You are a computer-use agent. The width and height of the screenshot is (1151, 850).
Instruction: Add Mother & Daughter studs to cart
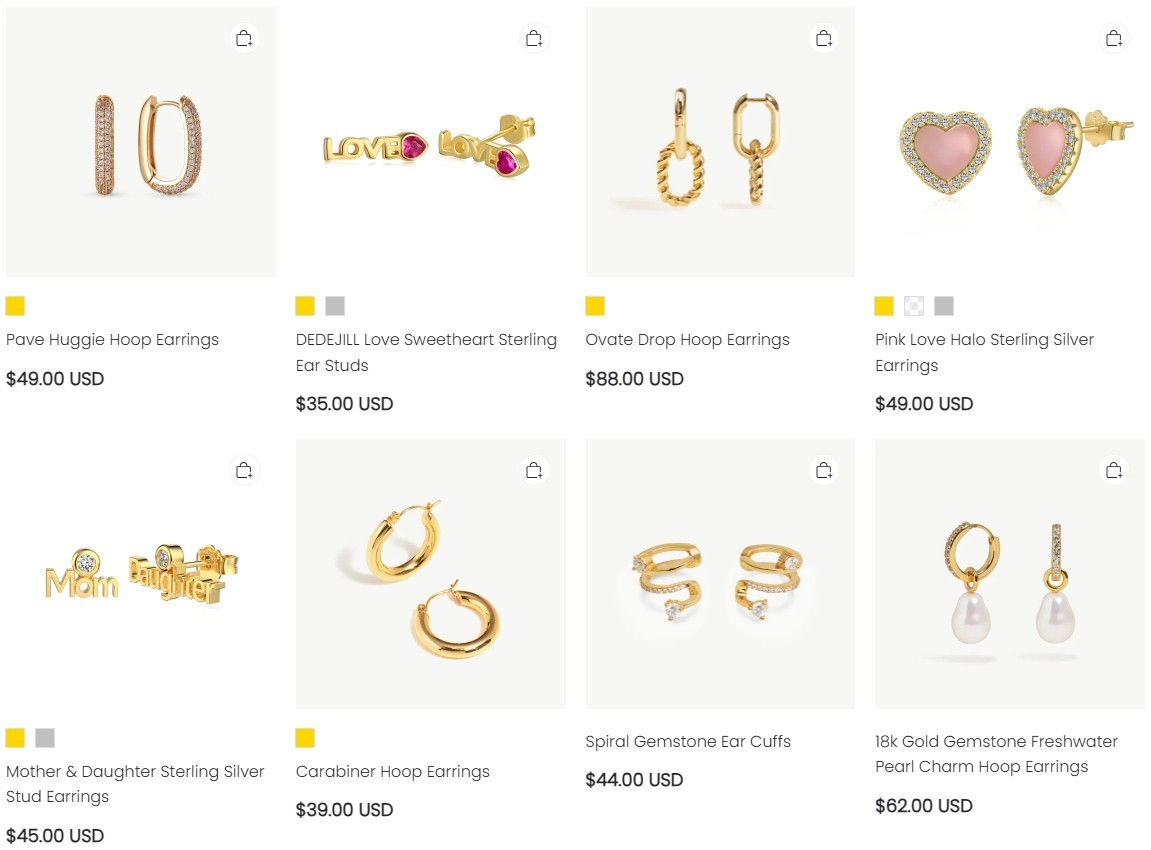(244, 469)
